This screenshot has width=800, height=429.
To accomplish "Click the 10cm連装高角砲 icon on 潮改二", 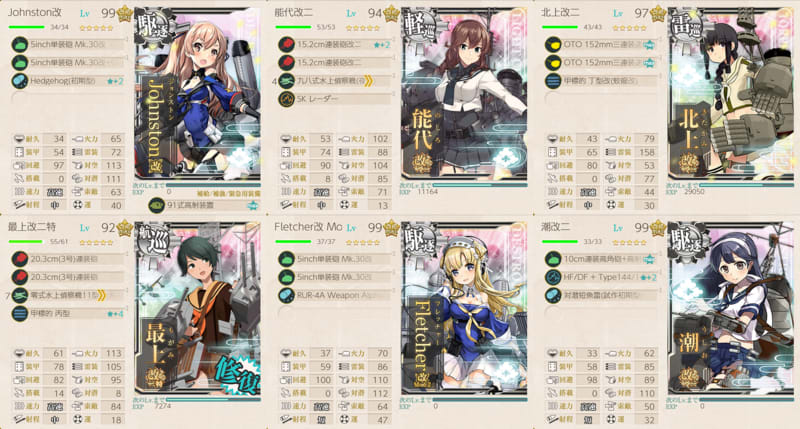I will tap(553, 259).
